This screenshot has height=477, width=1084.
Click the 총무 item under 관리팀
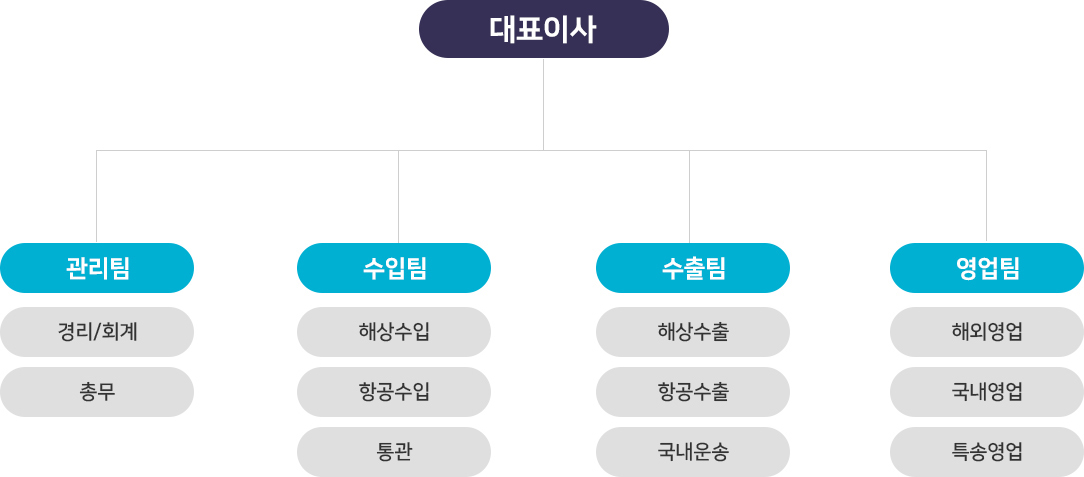point(97,392)
